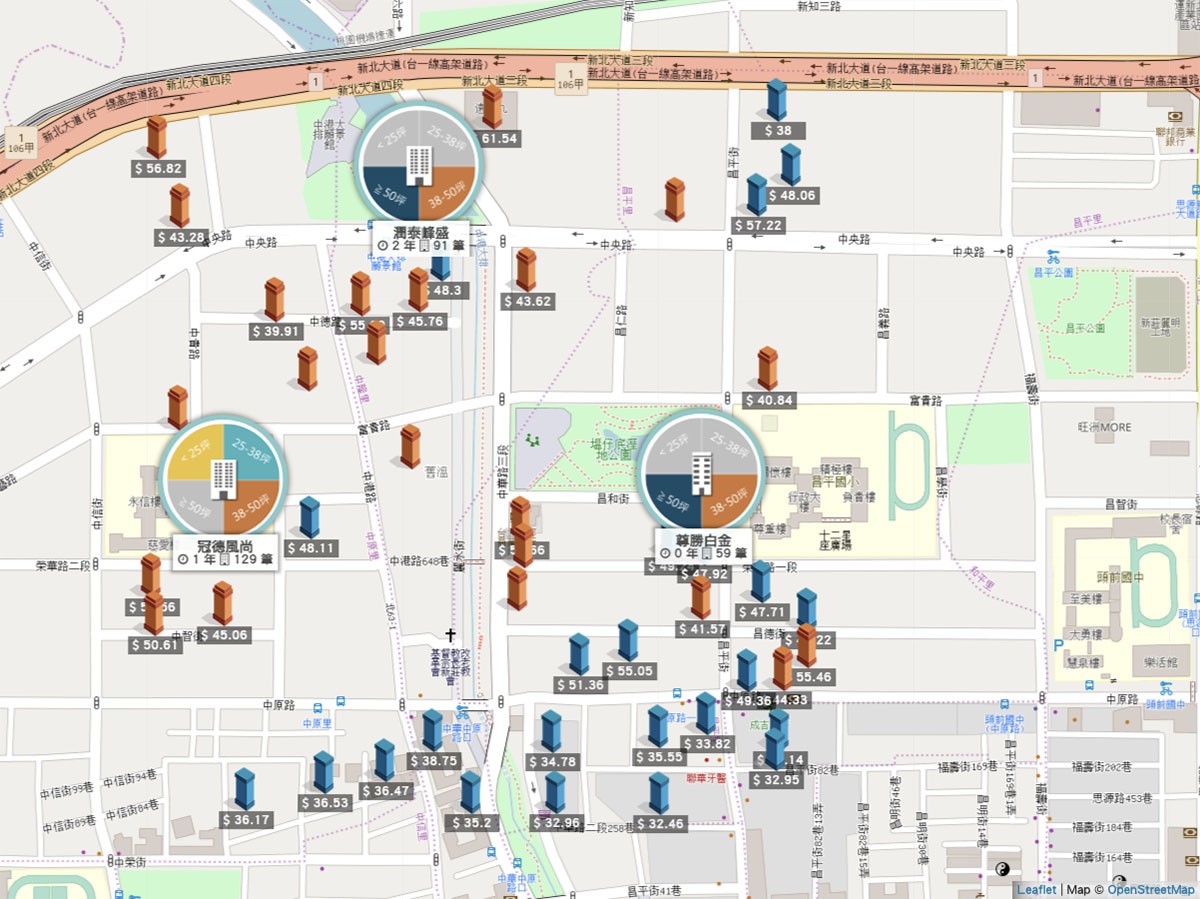Screen dimensions: 1200x899
Task: Select the orange marker priced $ 45.06
Action: pyautogui.click(x=222, y=604)
